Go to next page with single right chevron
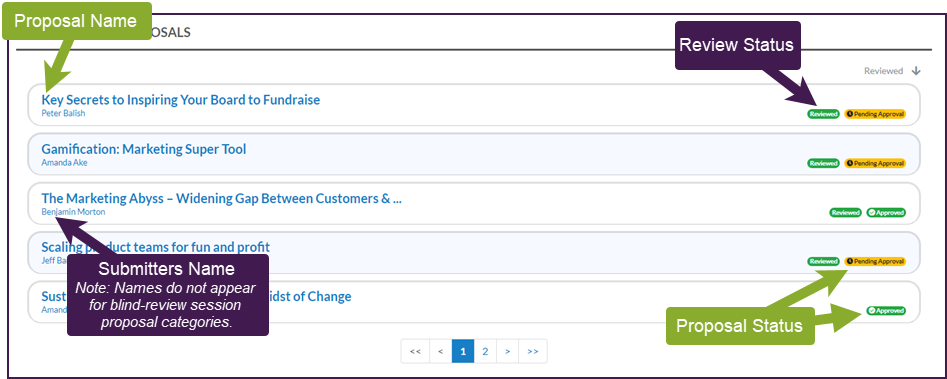The height and width of the screenshot is (379, 947). tap(507, 351)
